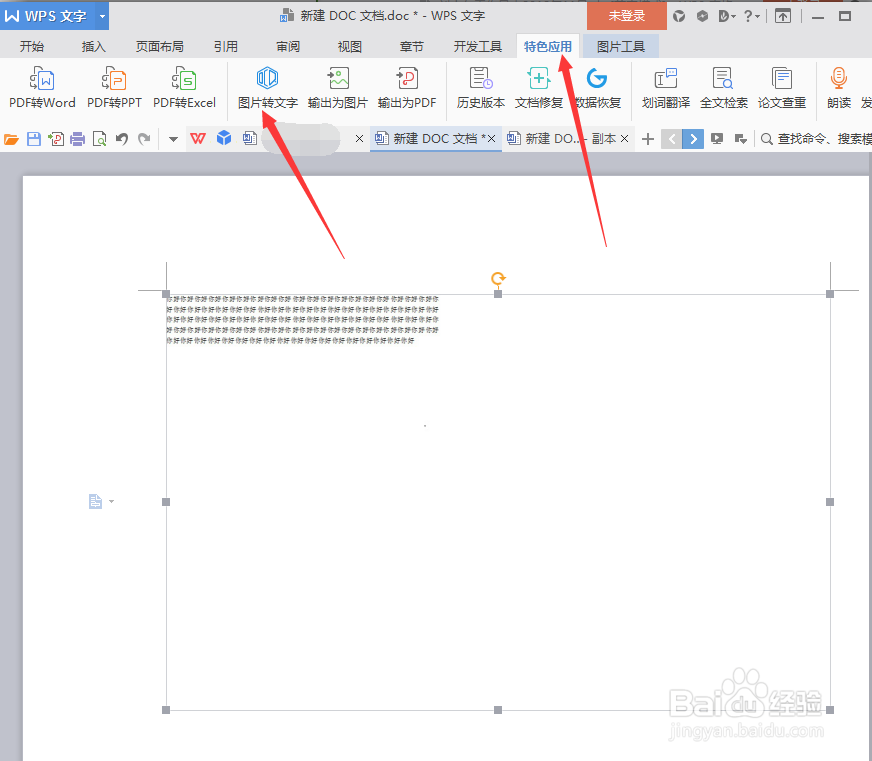
Task: Expand WPS 文字 application menu arrow
Action: click(x=102, y=16)
